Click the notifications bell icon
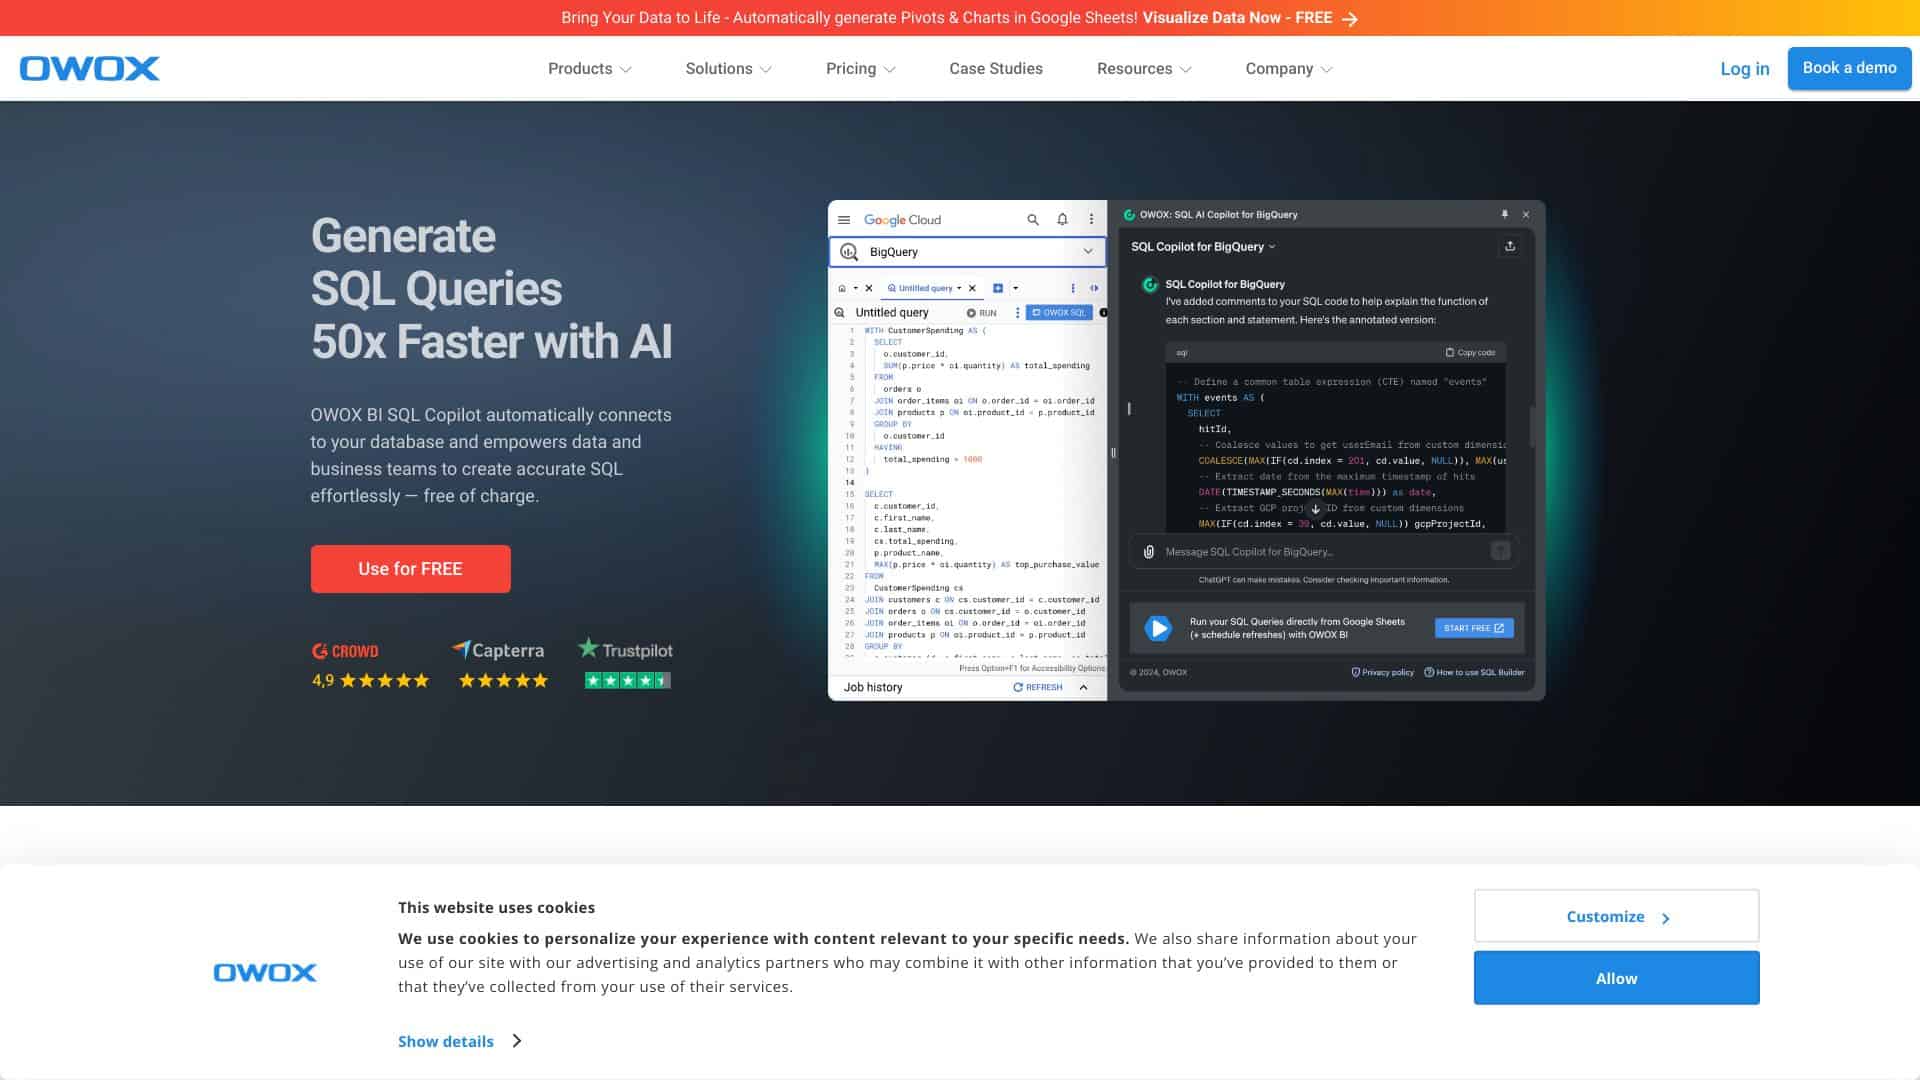The image size is (1920, 1080). 1062,219
